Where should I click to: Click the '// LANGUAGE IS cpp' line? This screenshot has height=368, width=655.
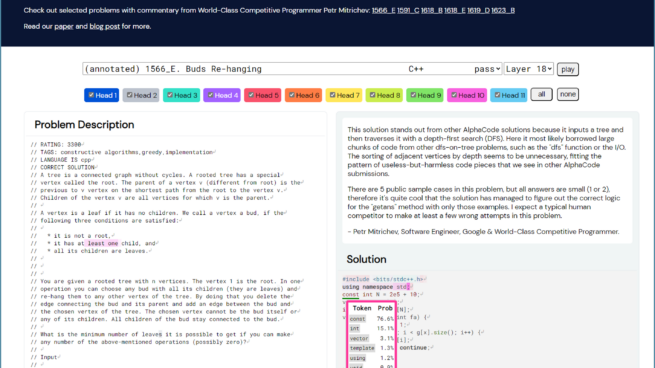pyautogui.click(x=61, y=160)
